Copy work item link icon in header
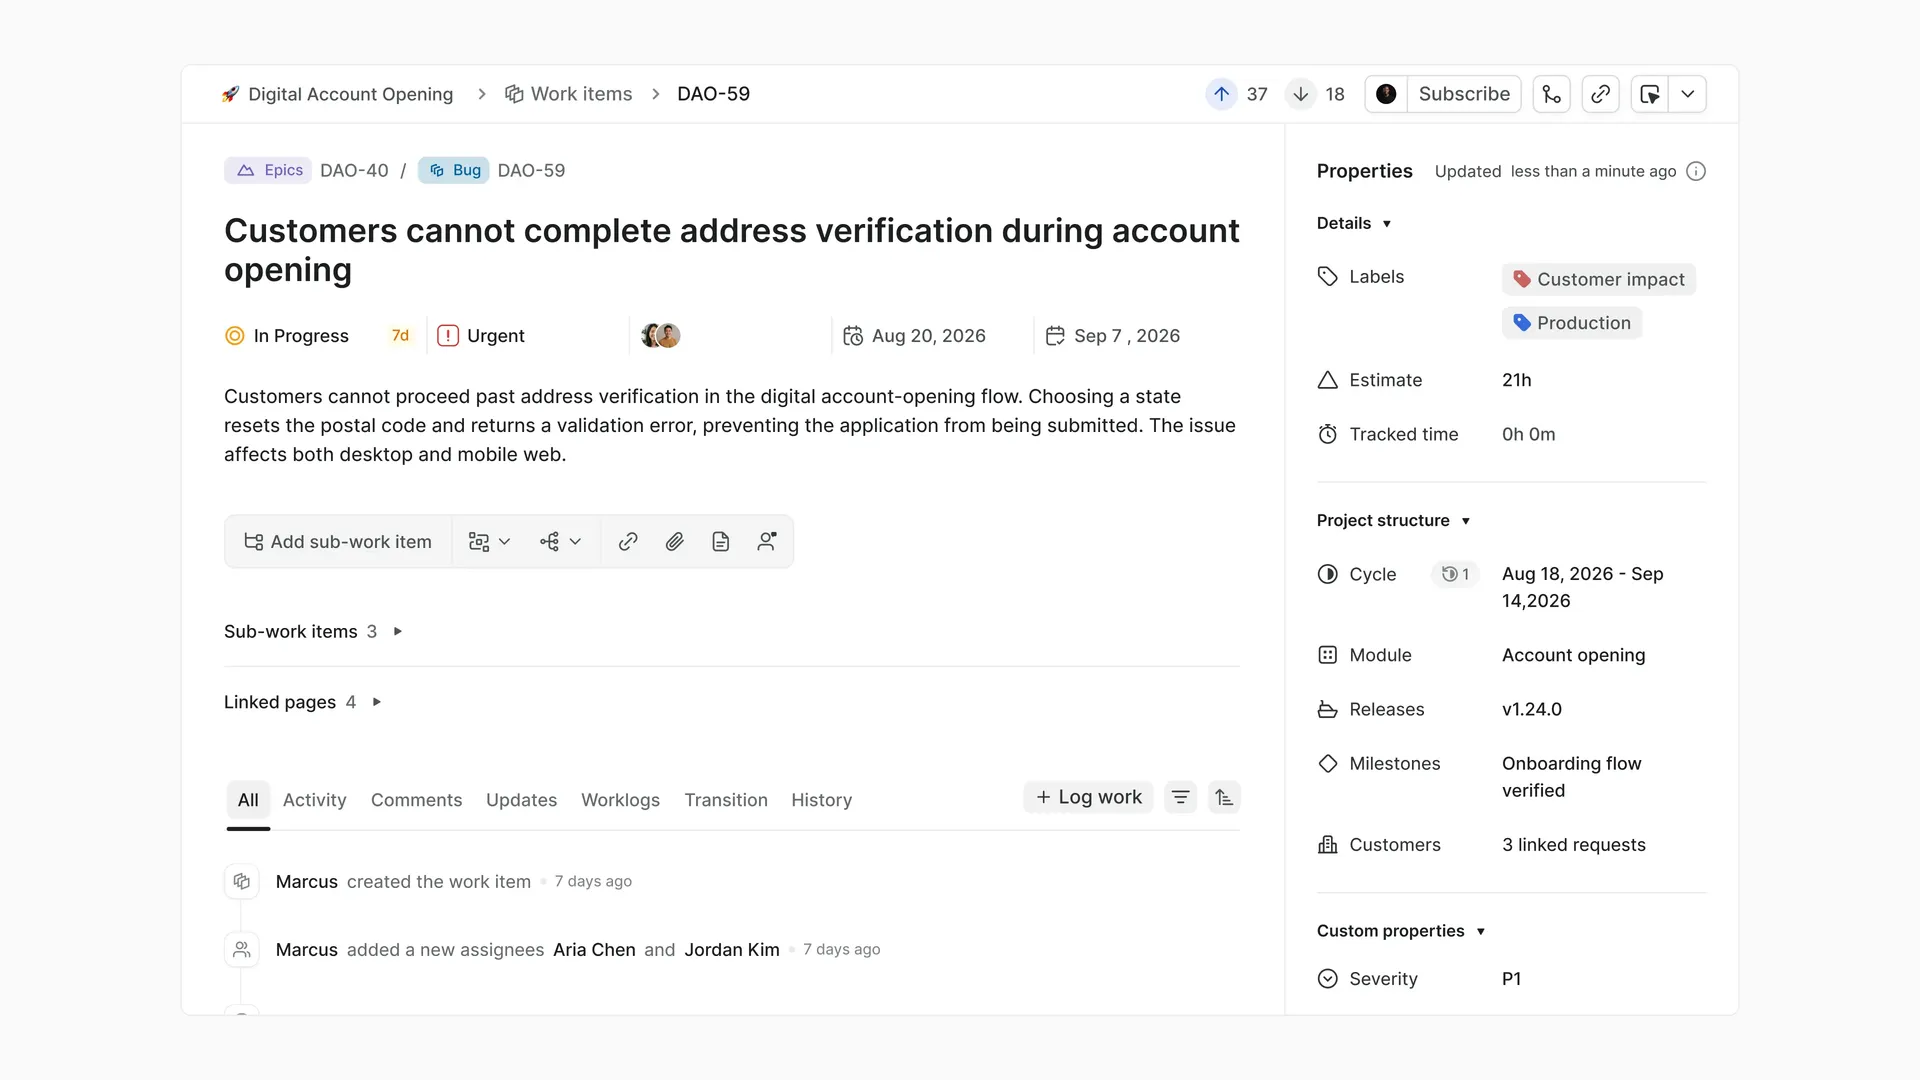Viewport: 1920px width, 1080px height. click(x=1600, y=94)
